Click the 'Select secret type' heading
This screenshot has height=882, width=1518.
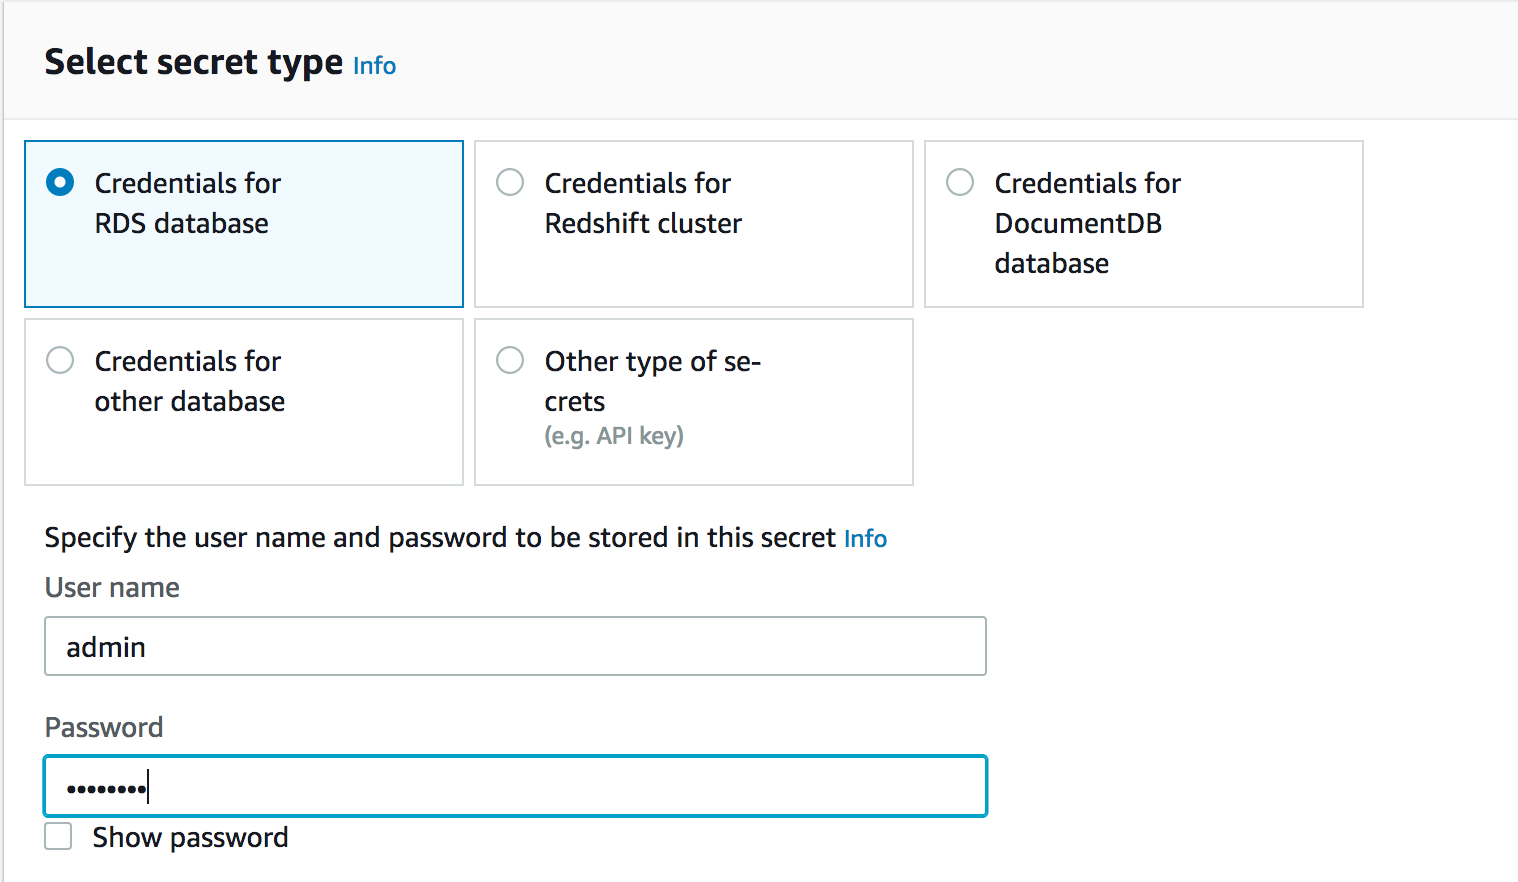tap(194, 62)
